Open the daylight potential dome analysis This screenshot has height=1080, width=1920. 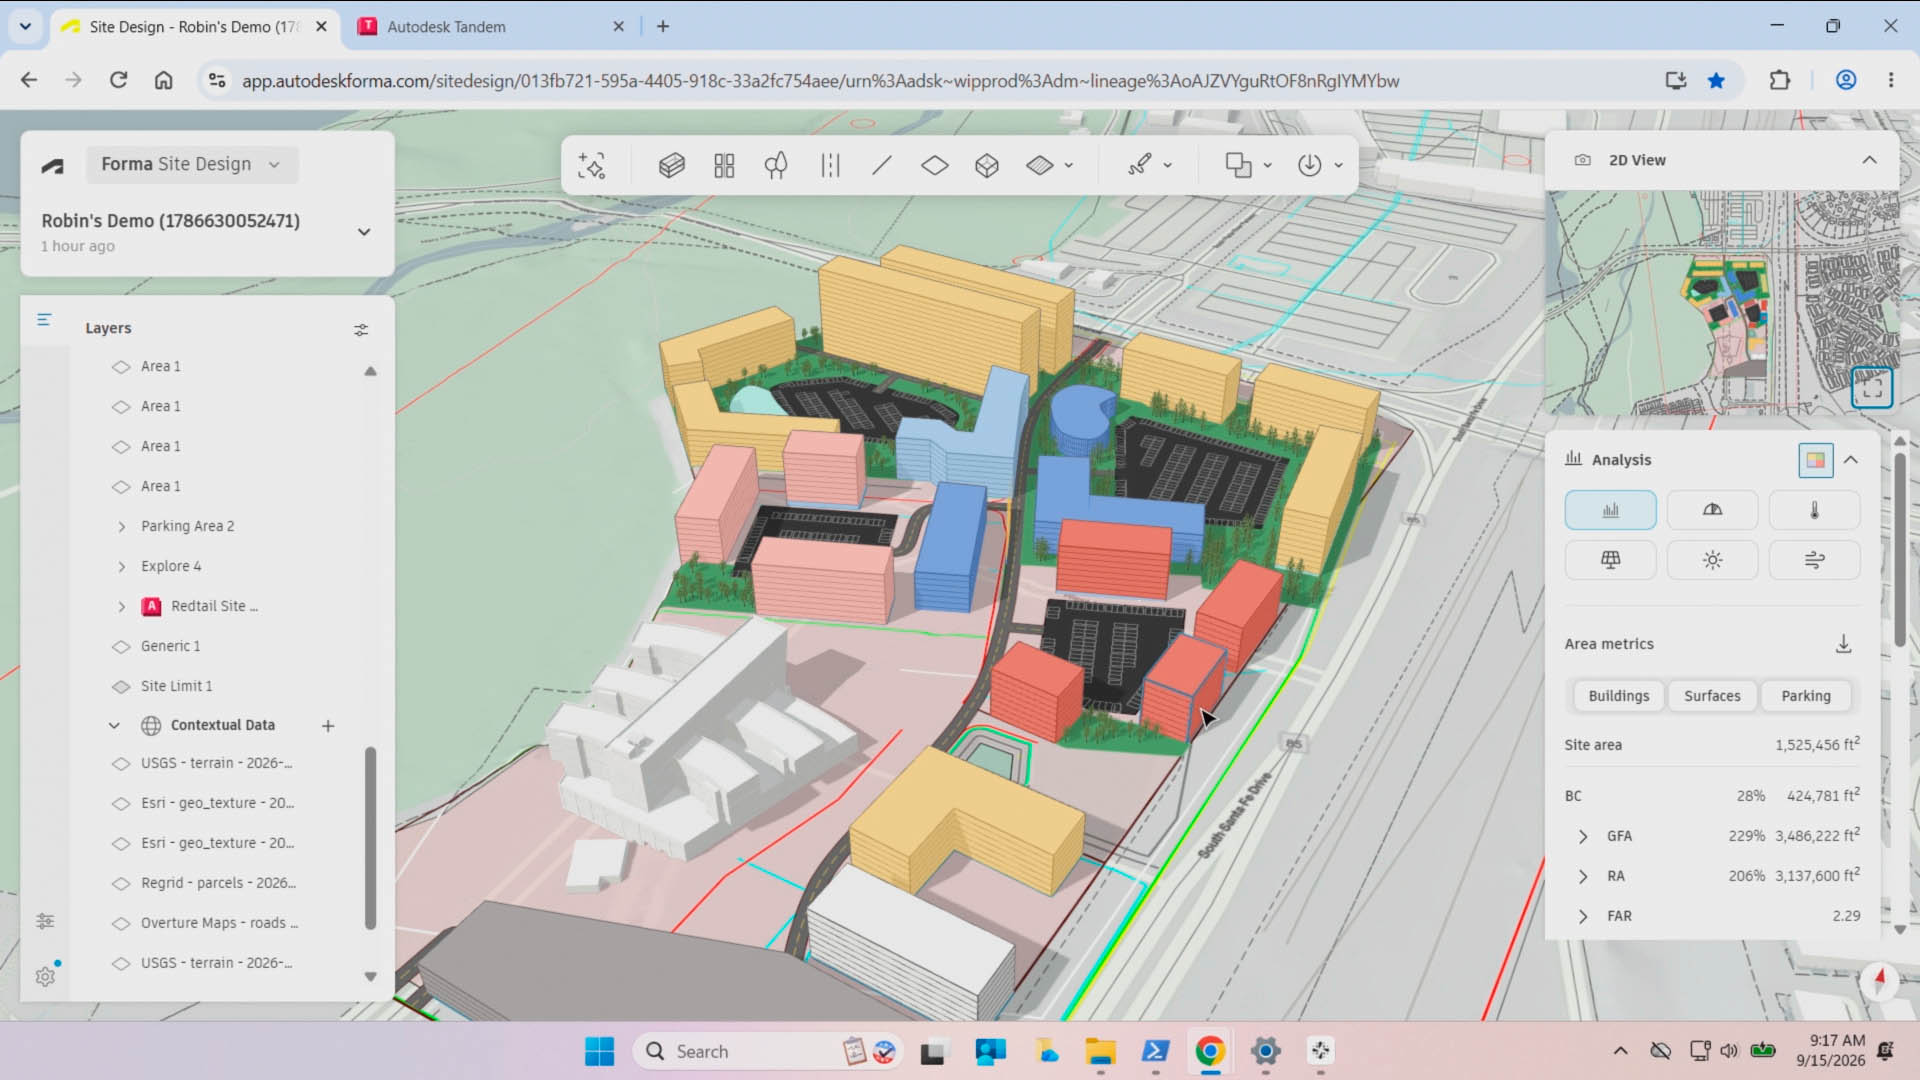point(1712,510)
